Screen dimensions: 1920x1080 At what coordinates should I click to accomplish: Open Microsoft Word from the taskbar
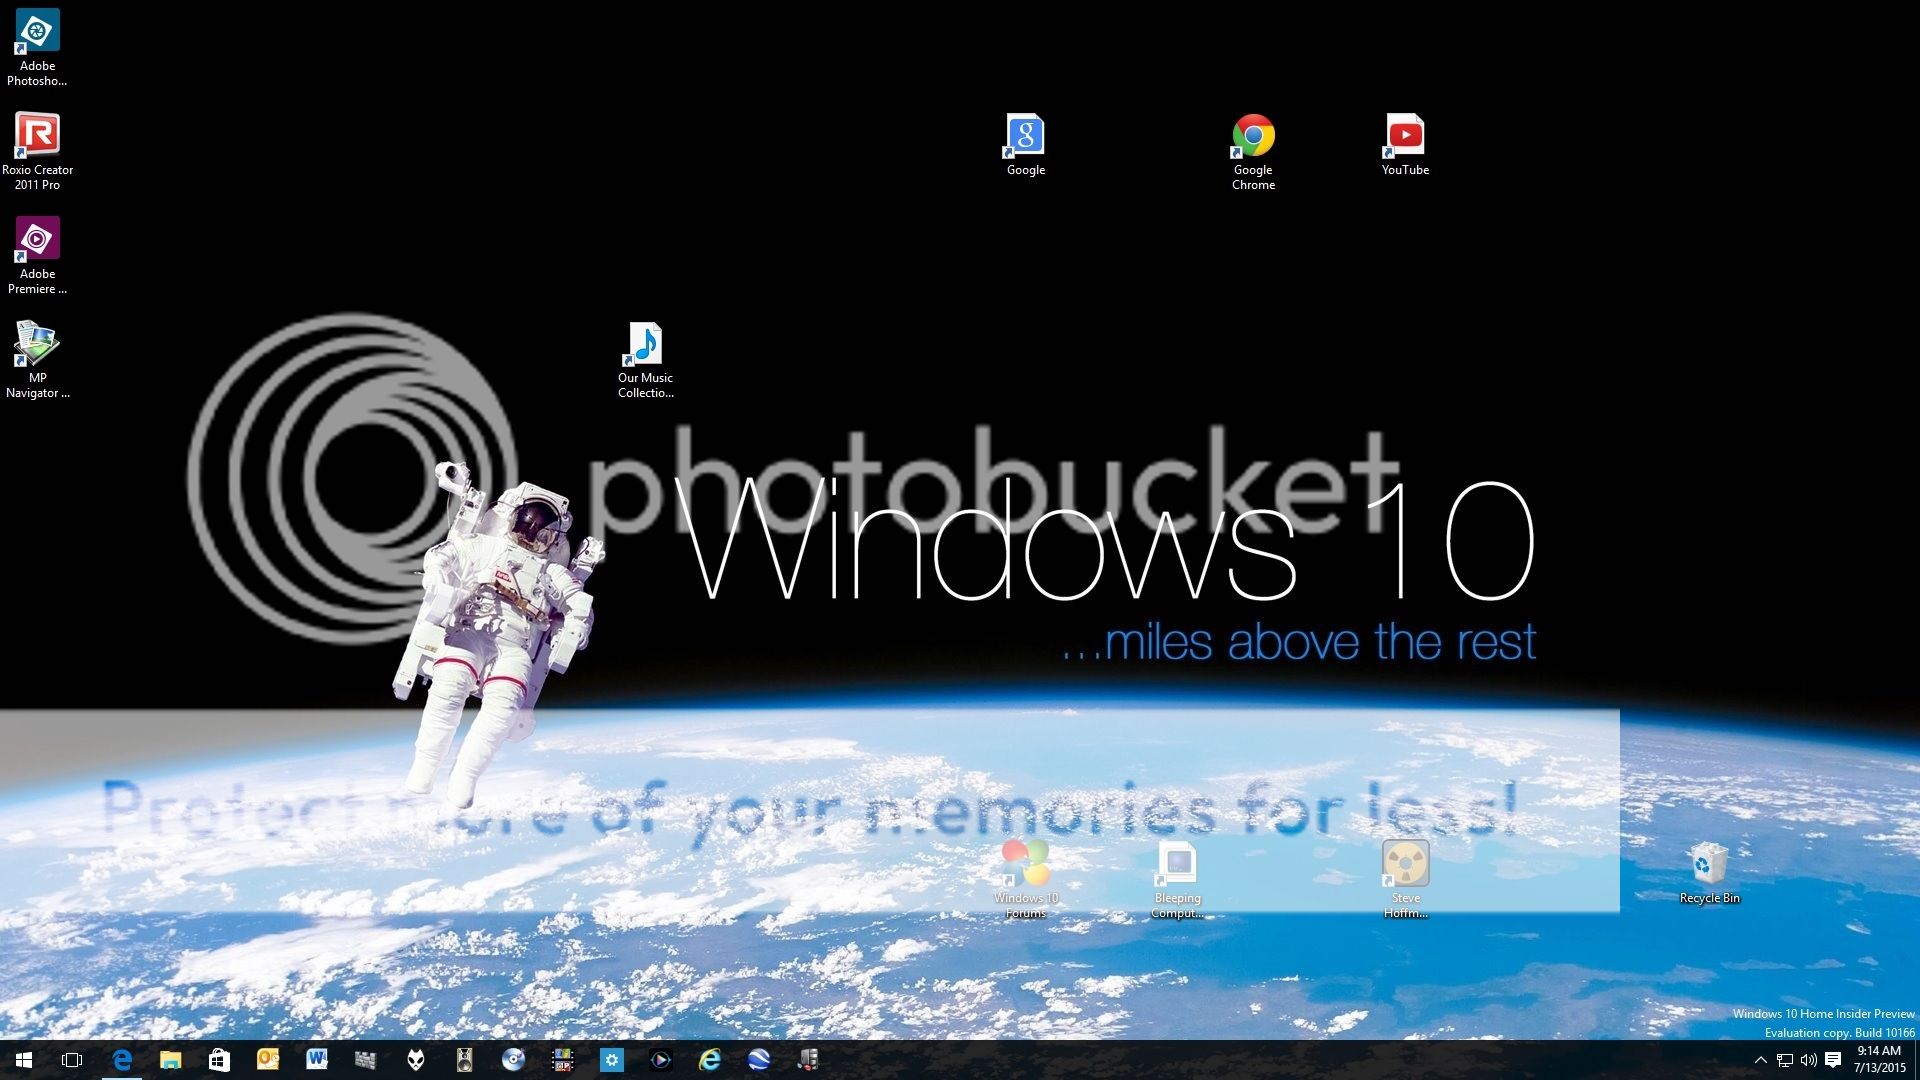[316, 1060]
